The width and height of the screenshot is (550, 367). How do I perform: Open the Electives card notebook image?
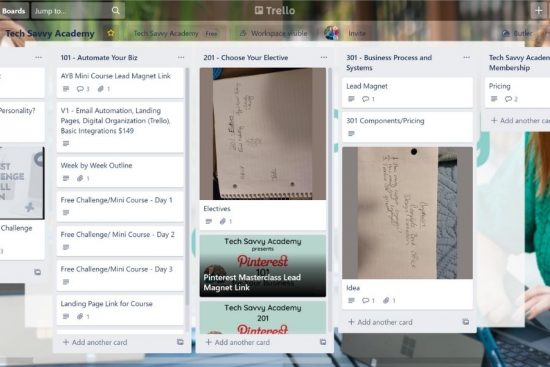point(263,134)
